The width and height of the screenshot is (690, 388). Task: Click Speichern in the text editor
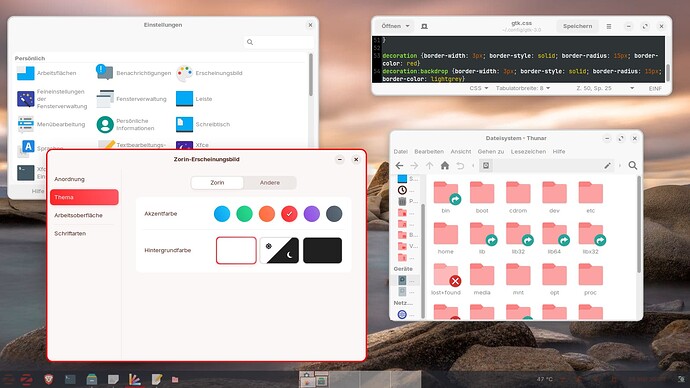coord(577,26)
